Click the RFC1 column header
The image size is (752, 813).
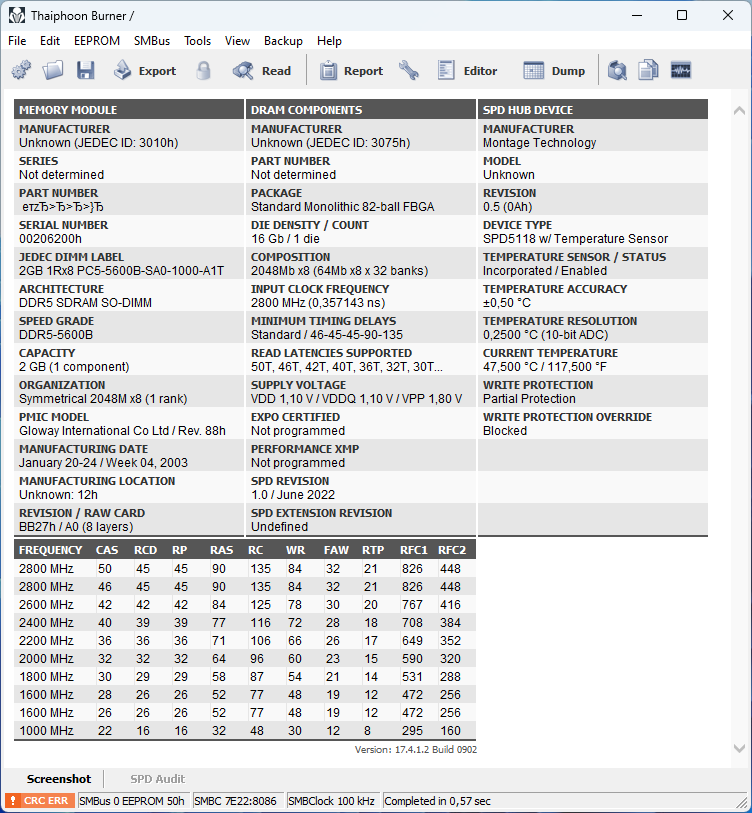(x=413, y=550)
